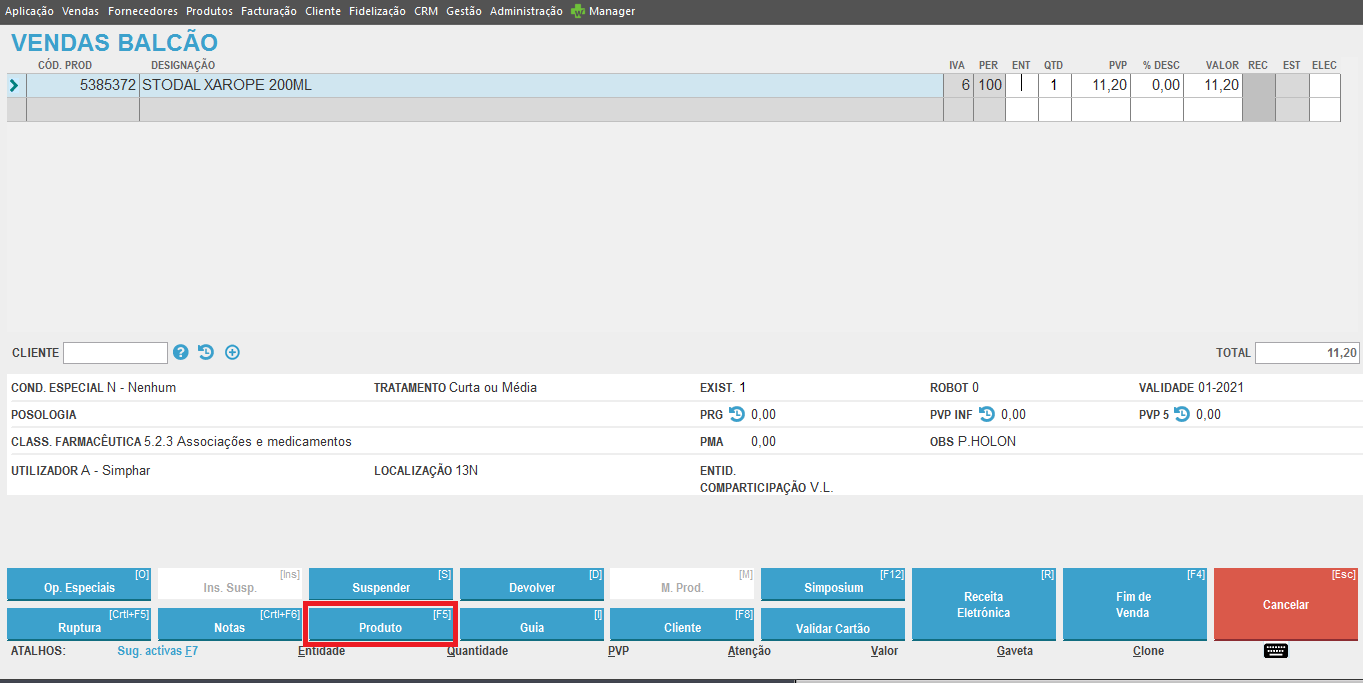Open client history icon next to Cliente

pos(206,352)
